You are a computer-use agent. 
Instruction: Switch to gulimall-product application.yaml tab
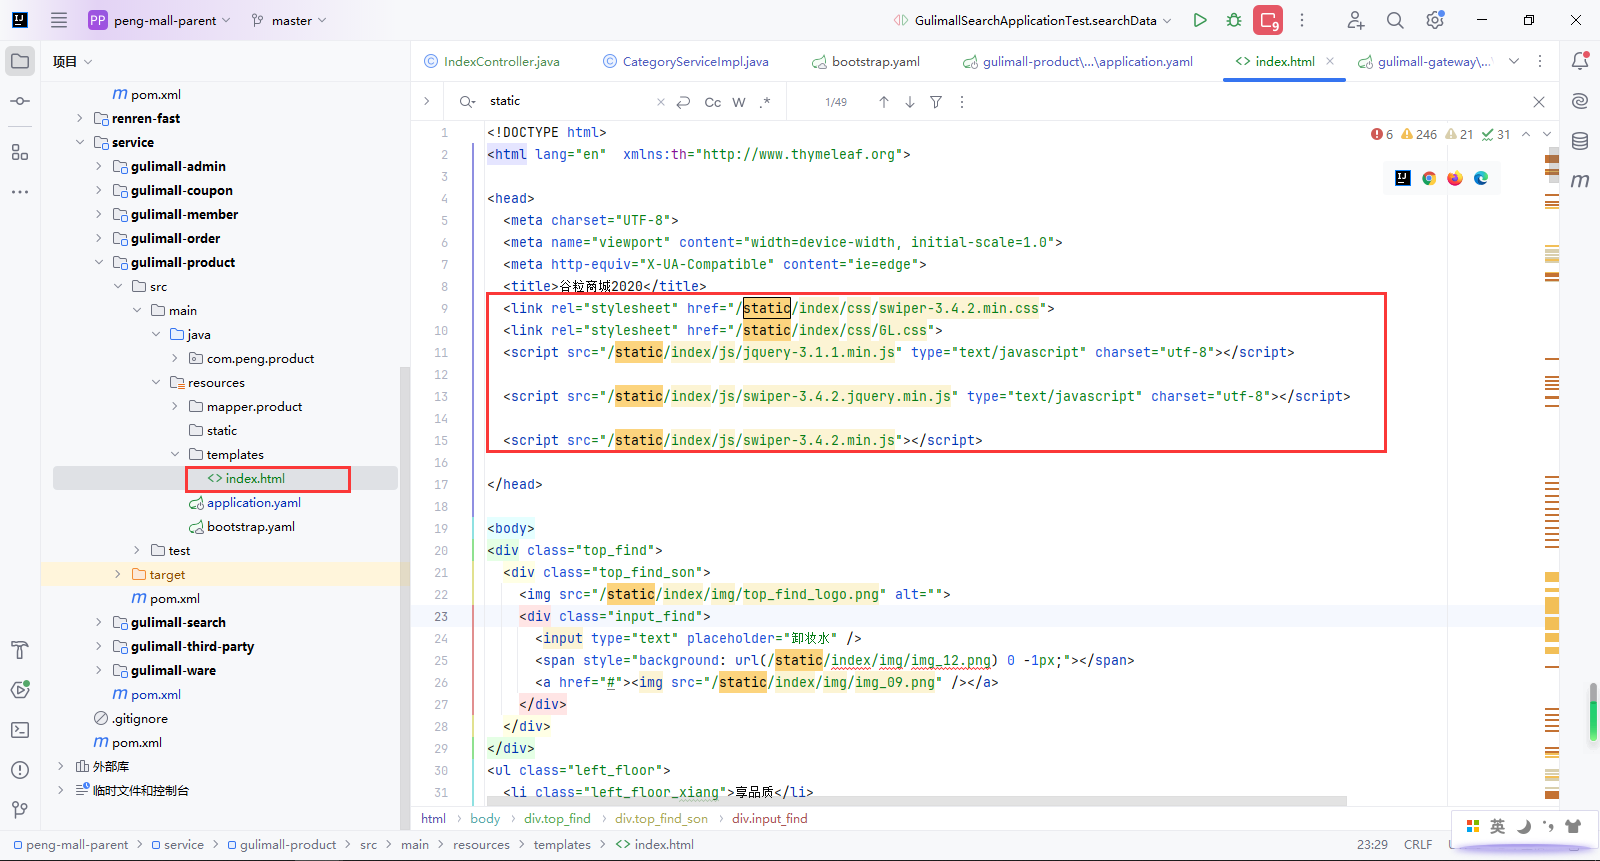[1078, 61]
